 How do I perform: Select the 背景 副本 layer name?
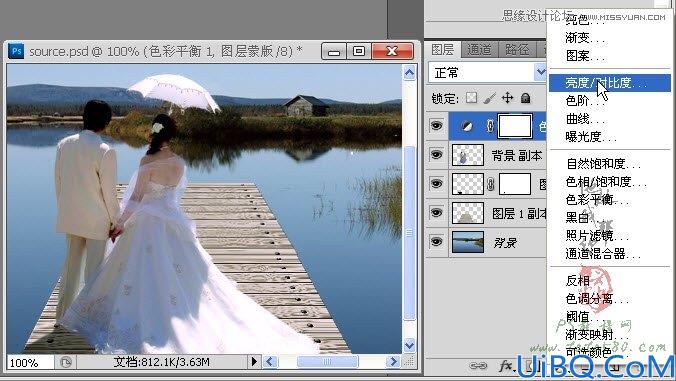click(x=517, y=155)
